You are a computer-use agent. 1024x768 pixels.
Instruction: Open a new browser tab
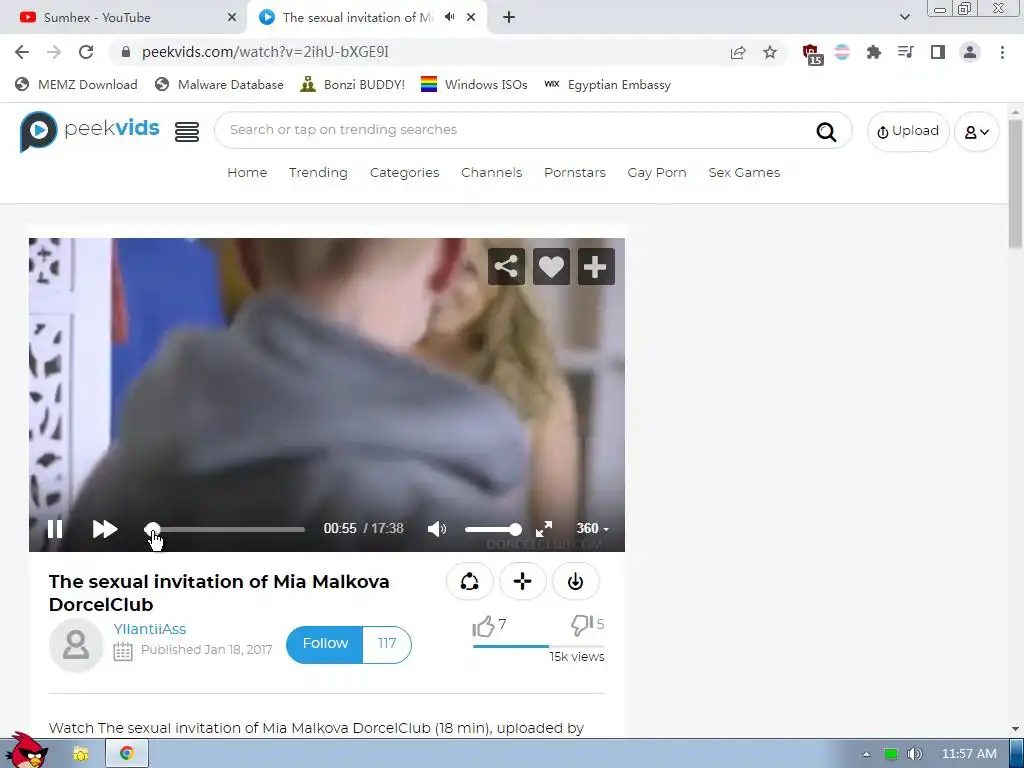click(x=509, y=18)
